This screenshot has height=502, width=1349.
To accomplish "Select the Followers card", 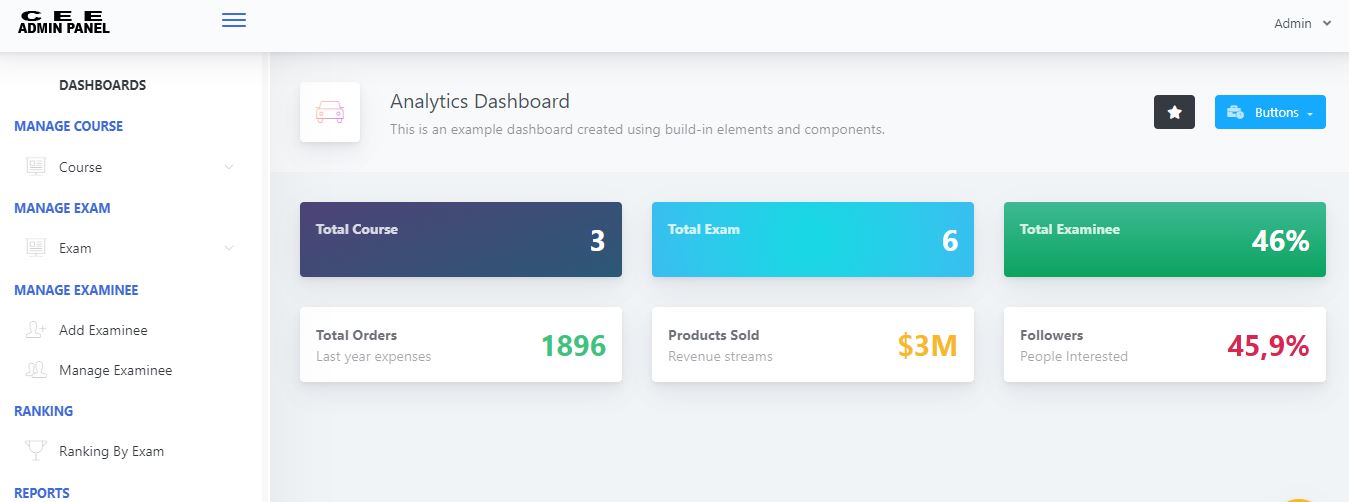I will coord(1165,344).
